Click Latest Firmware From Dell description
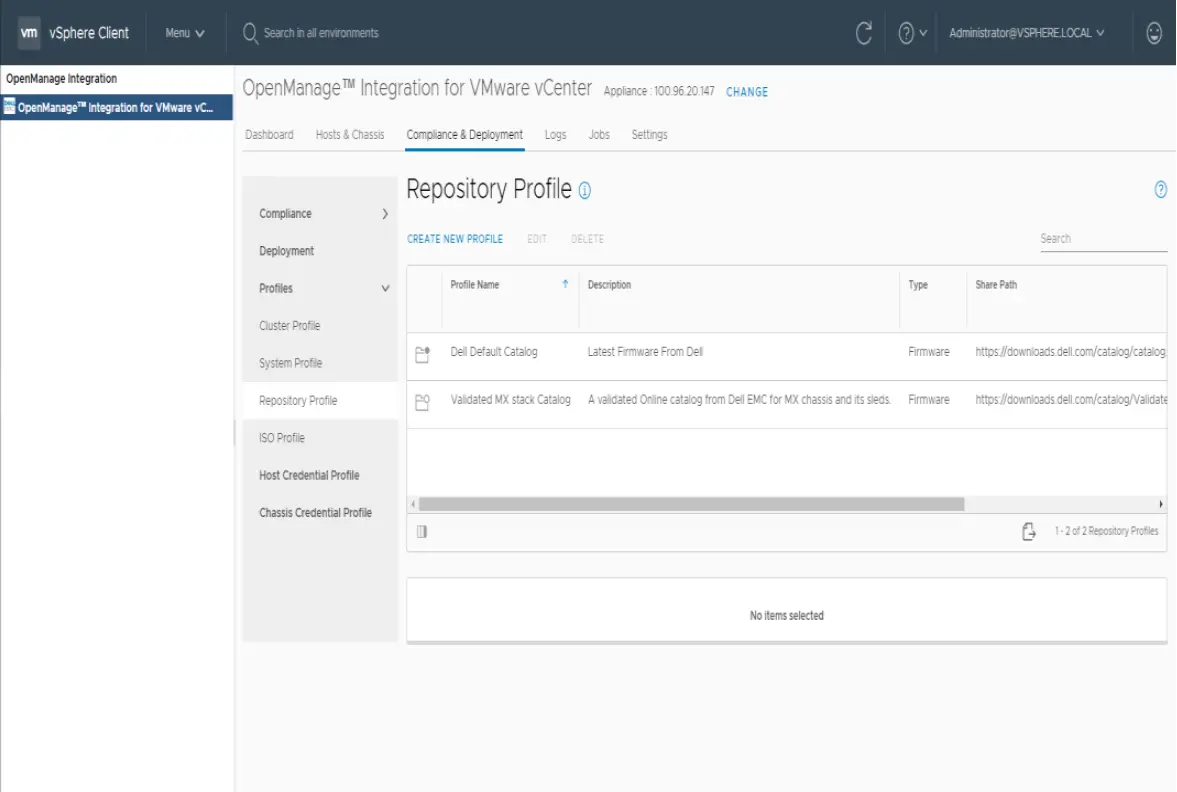 click(x=646, y=352)
